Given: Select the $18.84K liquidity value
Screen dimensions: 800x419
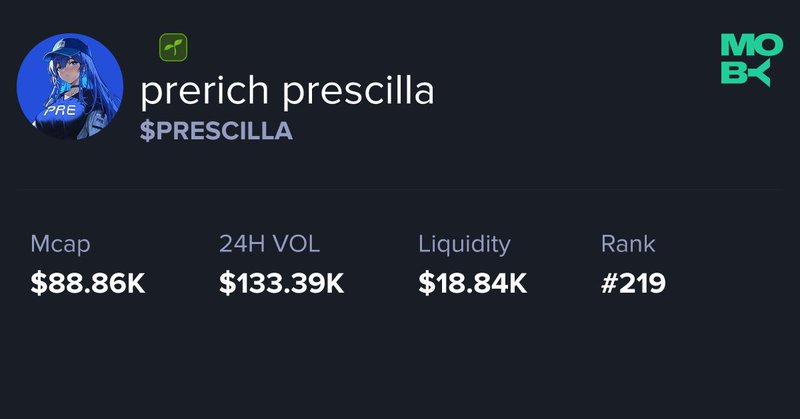Looking at the screenshot, I should (x=472, y=283).
